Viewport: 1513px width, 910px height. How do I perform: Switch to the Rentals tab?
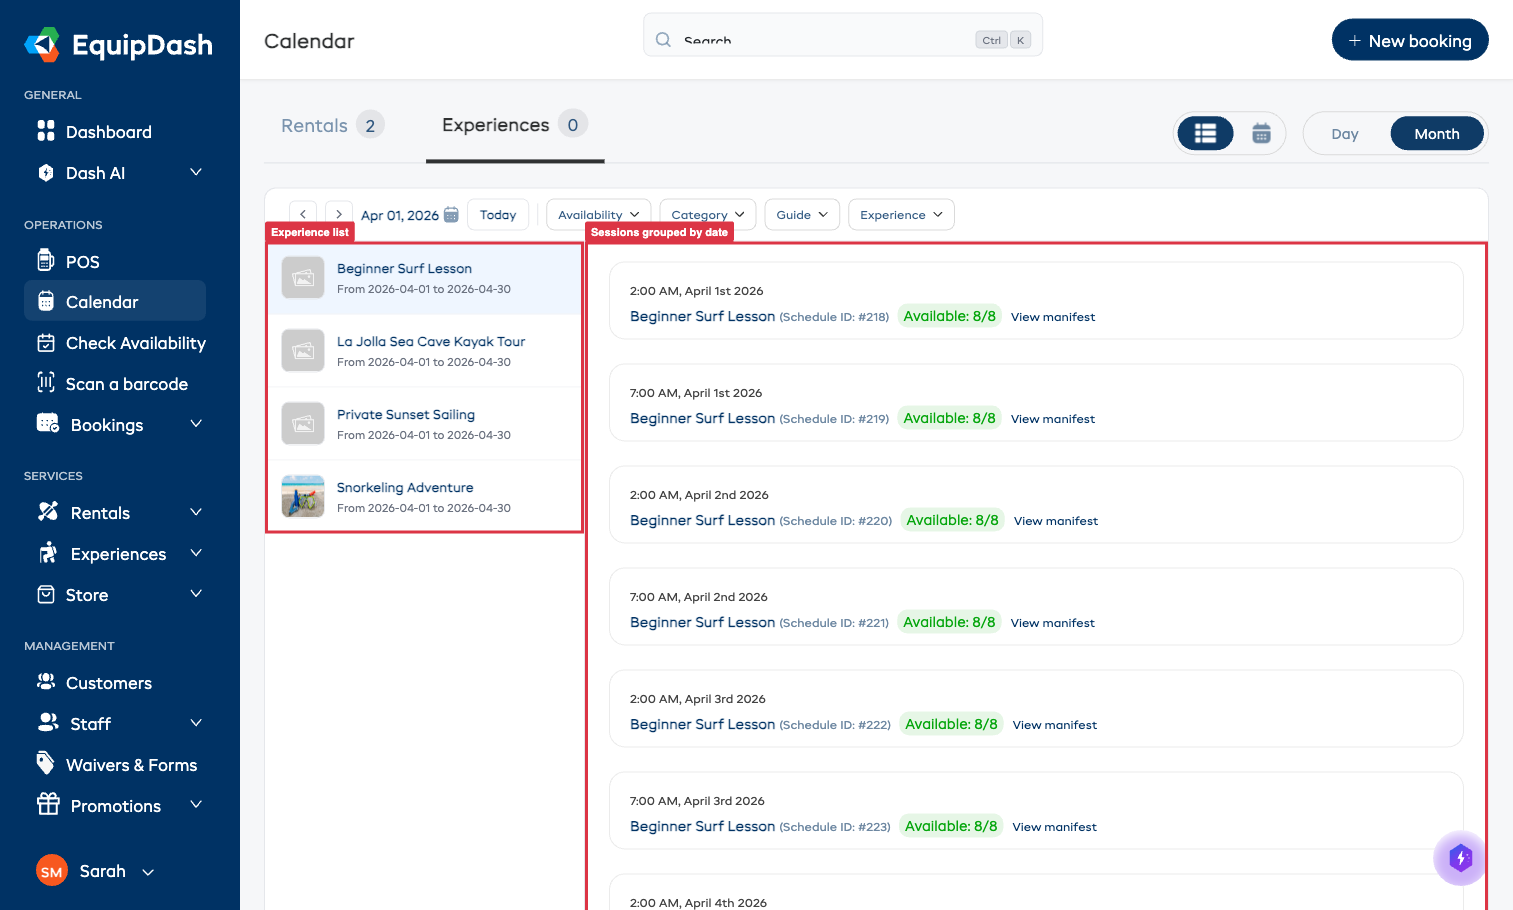tap(317, 124)
